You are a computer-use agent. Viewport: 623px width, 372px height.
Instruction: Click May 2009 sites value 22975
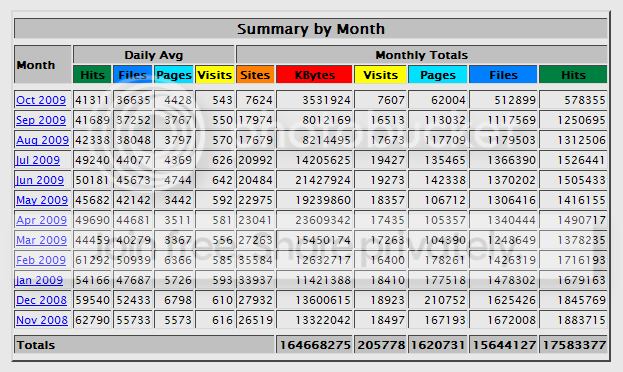click(255, 200)
